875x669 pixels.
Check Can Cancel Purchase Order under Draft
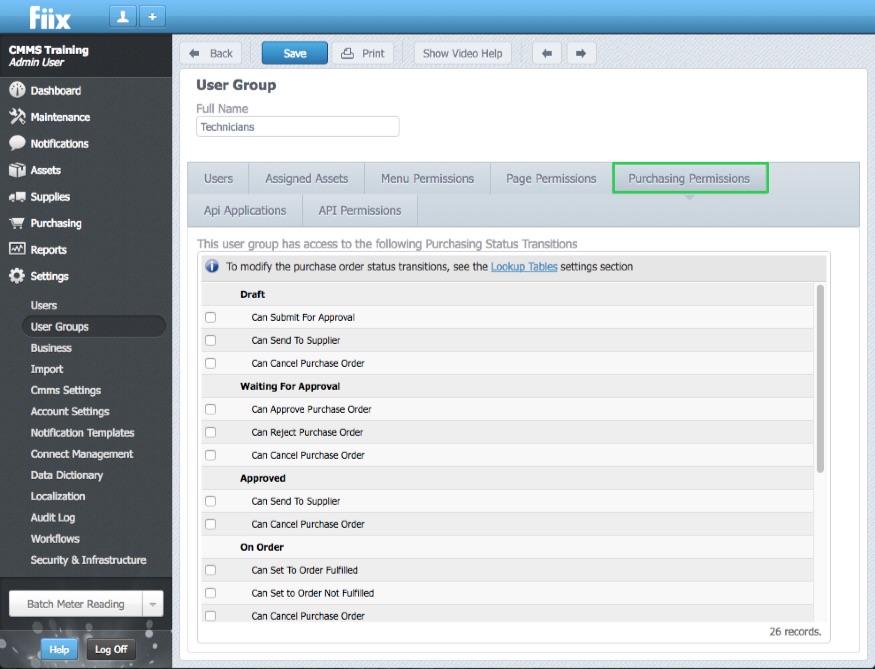(210, 363)
